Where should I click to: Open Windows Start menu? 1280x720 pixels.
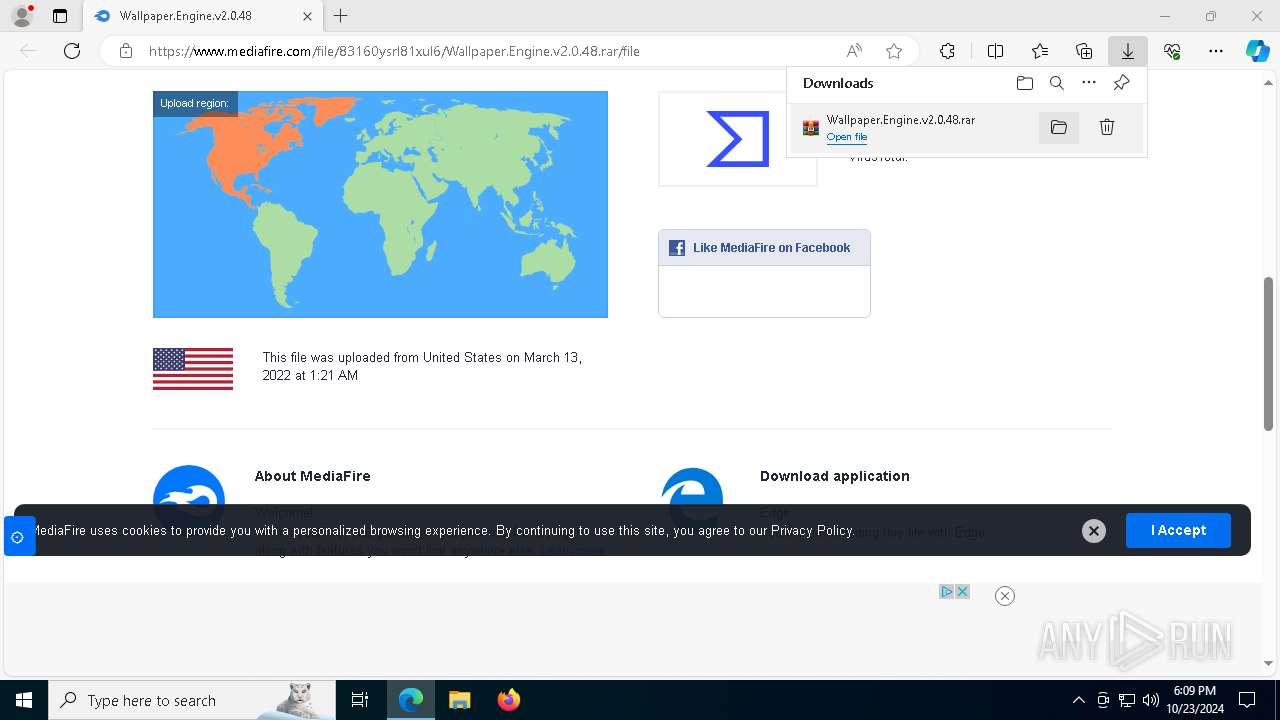click(x=24, y=700)
